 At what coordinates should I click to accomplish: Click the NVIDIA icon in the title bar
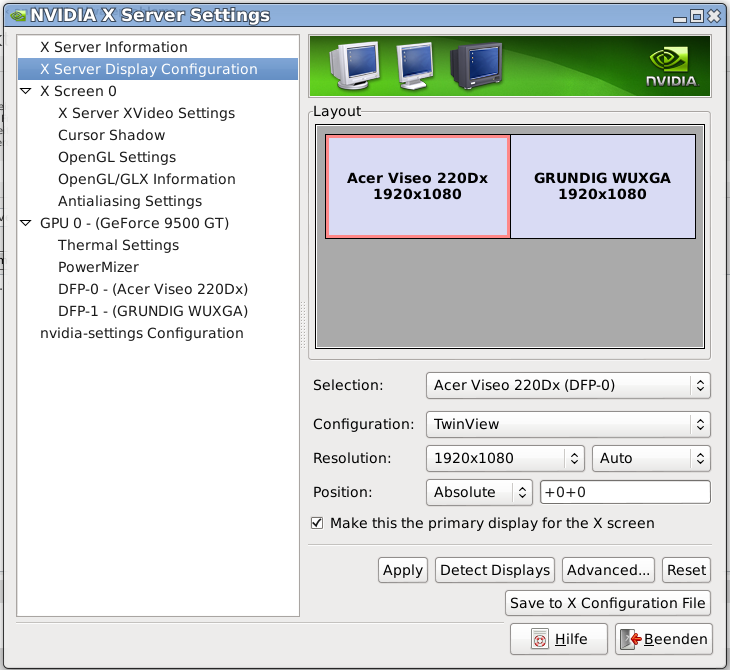(14, 15)
